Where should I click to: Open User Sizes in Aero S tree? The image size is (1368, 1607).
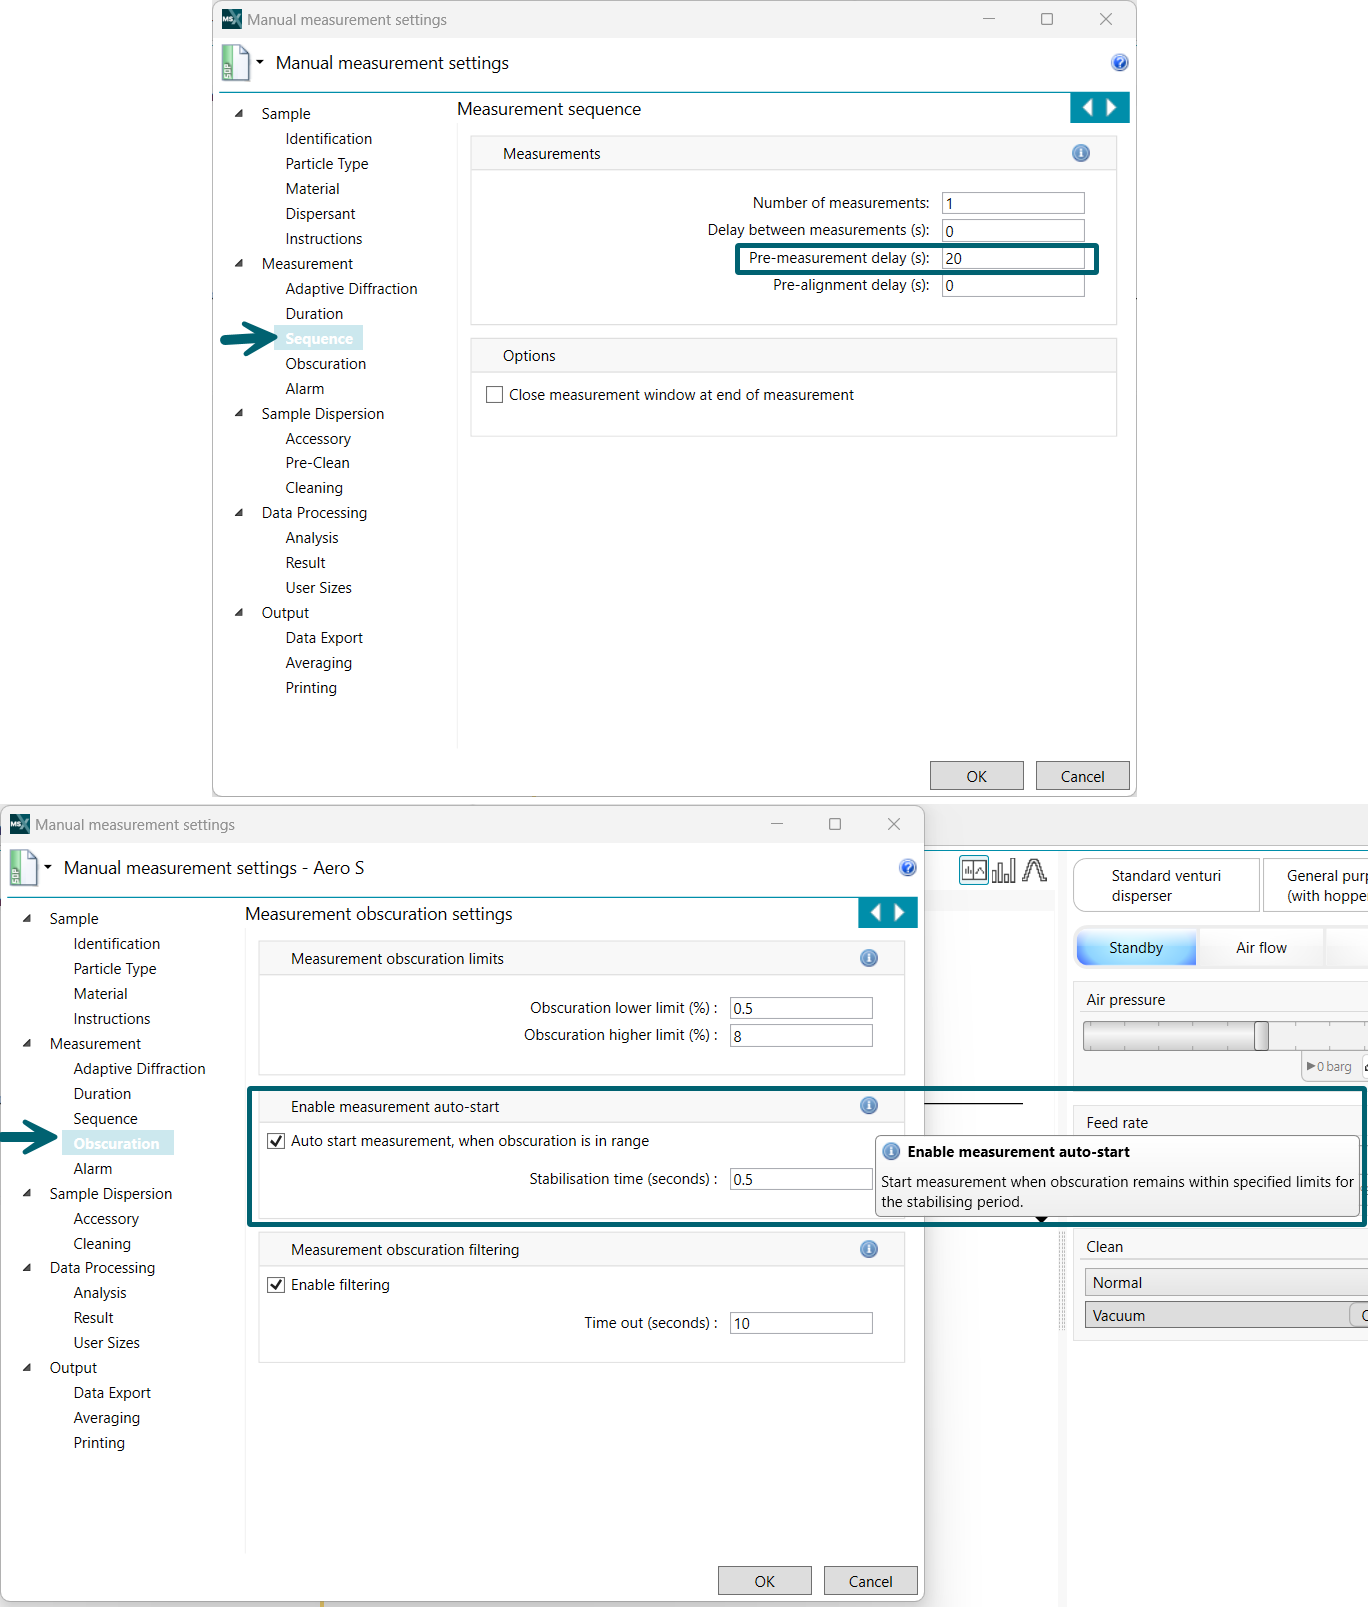(106, 1343)
